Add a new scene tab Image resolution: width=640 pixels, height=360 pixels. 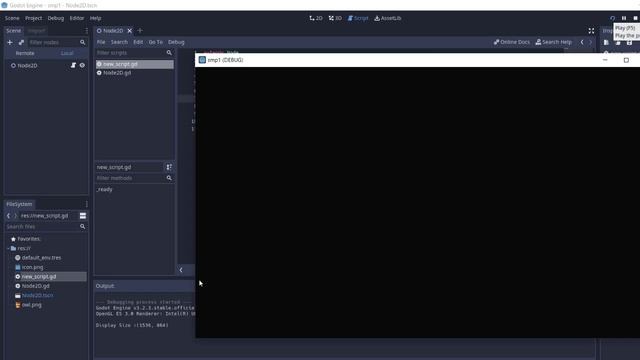pos(140,31)
